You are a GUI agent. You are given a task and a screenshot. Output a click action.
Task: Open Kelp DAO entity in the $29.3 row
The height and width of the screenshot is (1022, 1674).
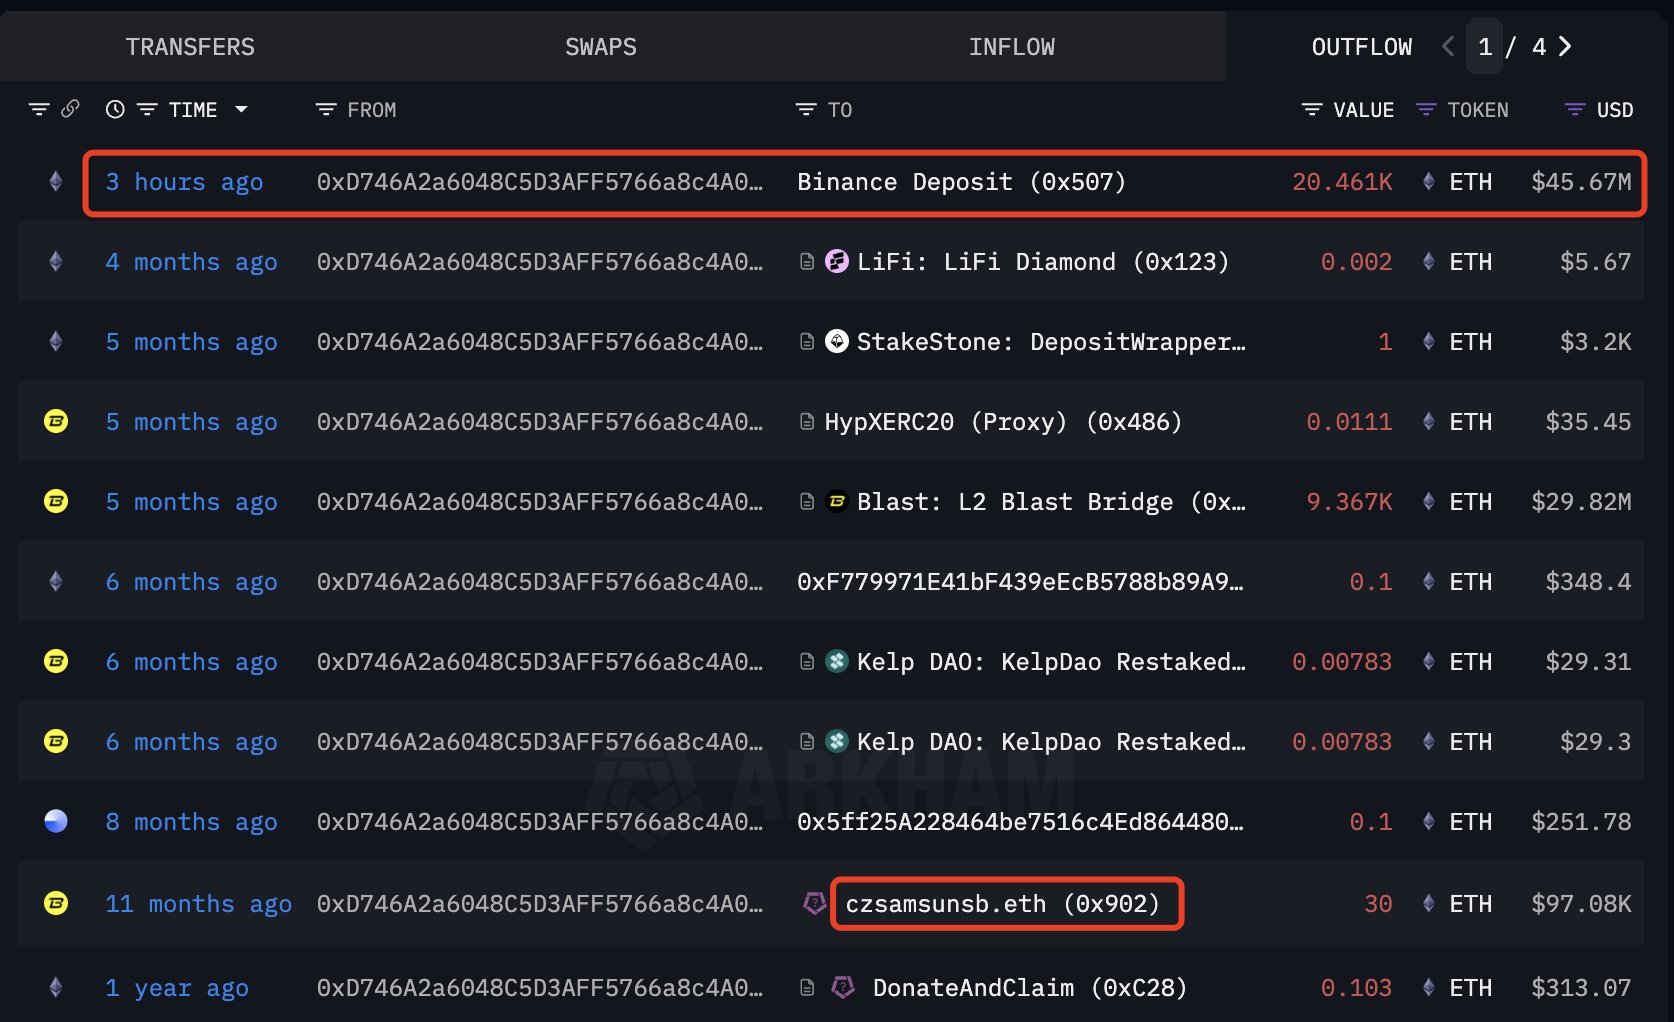click(x=1051, y=742)
